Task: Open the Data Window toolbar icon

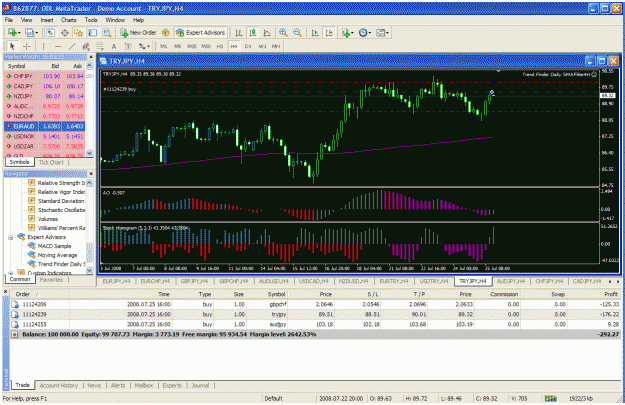Action: point(65,33)
